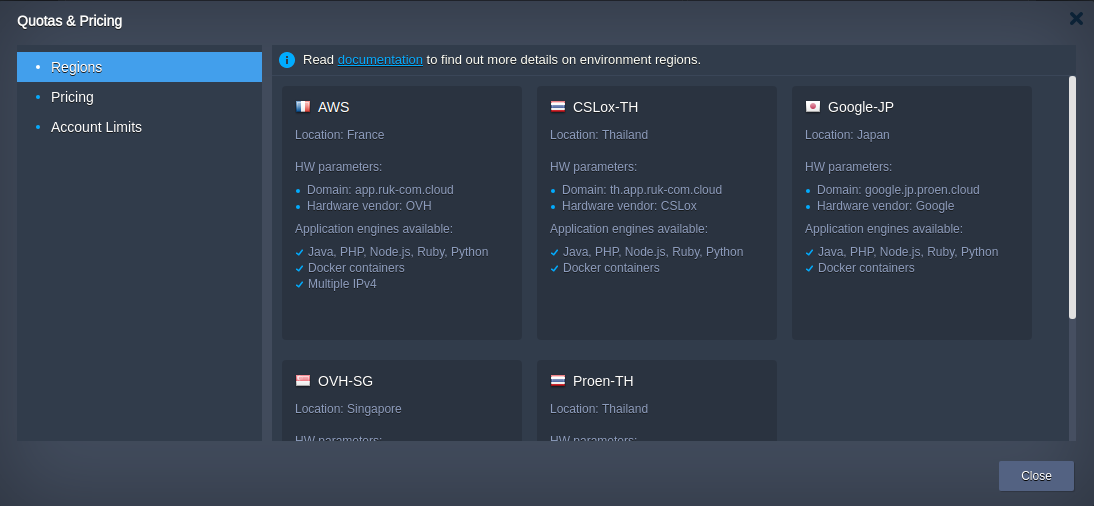The height and width of the screenshot is (506, 1094).
Task: Click engines list 'Java, PHP...' in CSLox-TH card
Action: tap(653, 252)
